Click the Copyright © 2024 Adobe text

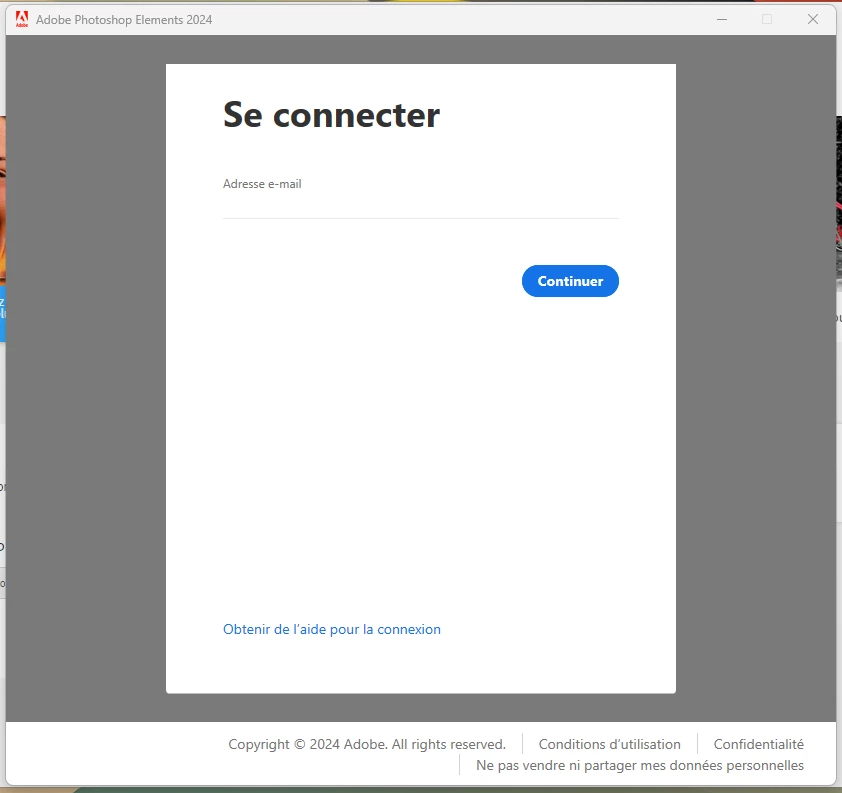(x=367, y=744)
